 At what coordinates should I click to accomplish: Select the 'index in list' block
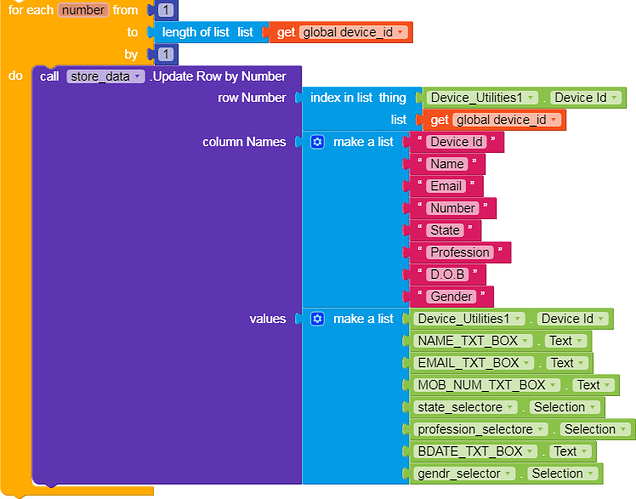(x=341, y=98)
